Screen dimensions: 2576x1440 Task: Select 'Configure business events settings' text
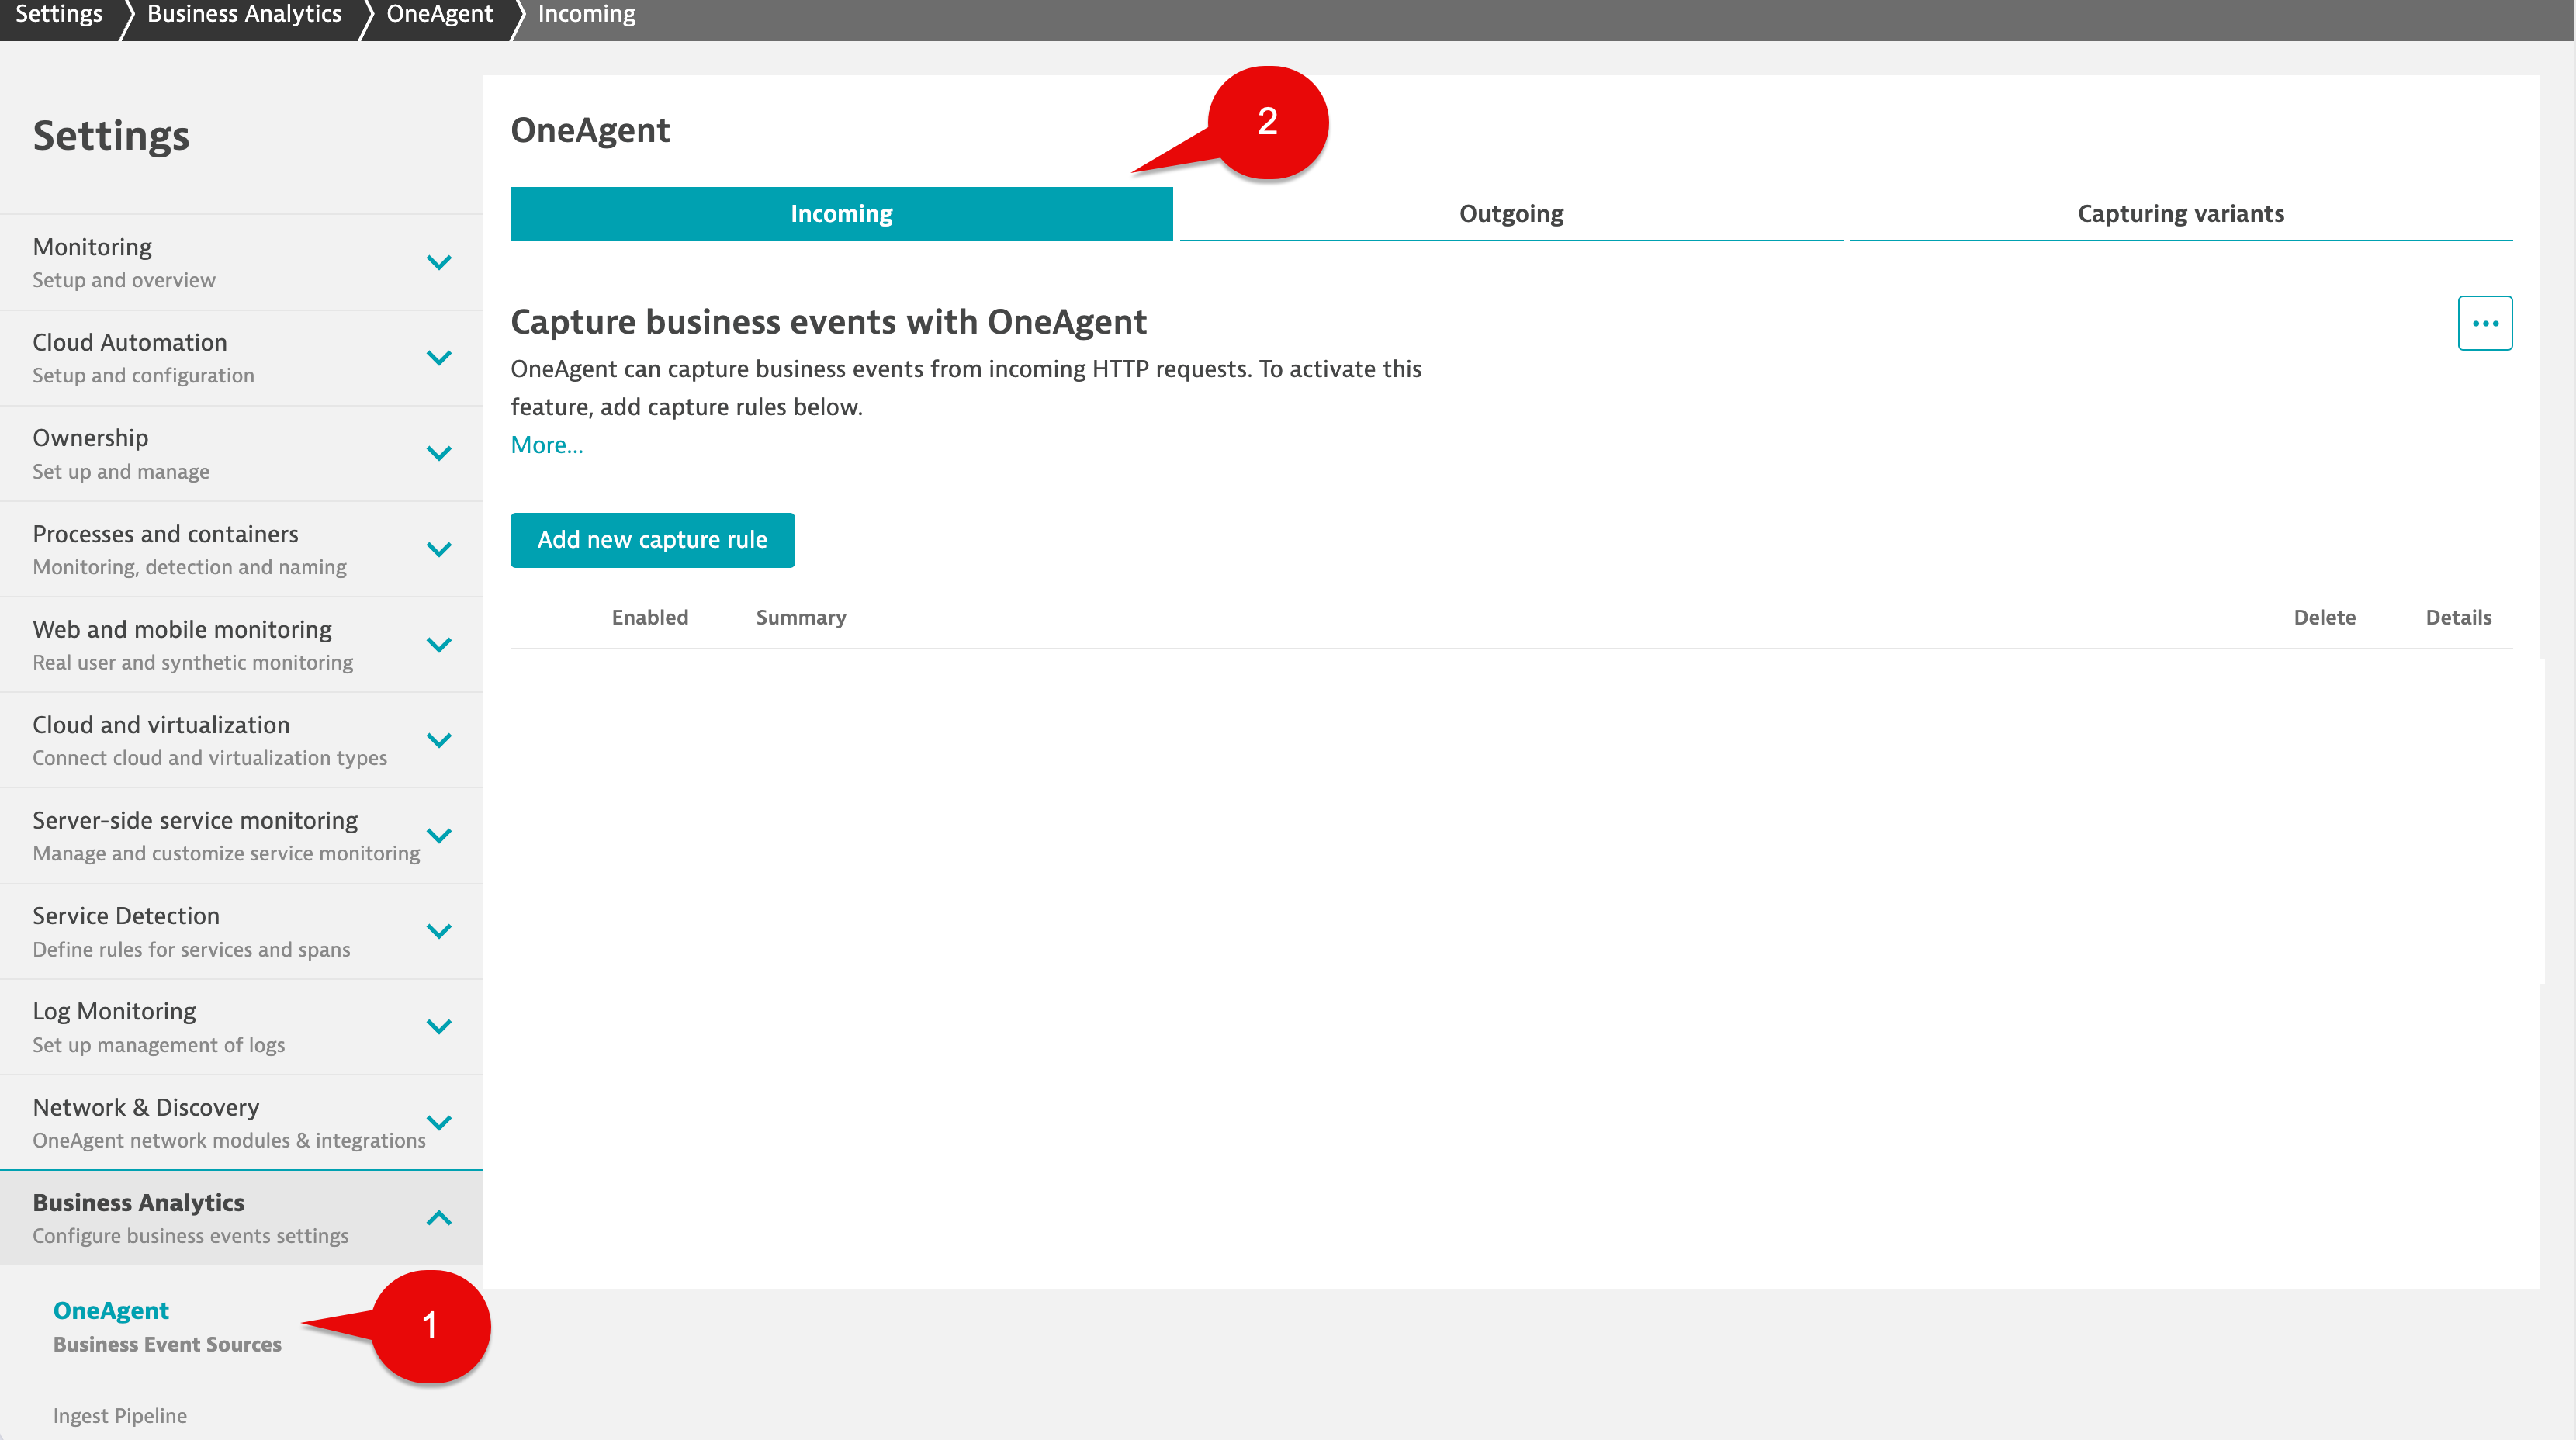(x=191, y=1236)
